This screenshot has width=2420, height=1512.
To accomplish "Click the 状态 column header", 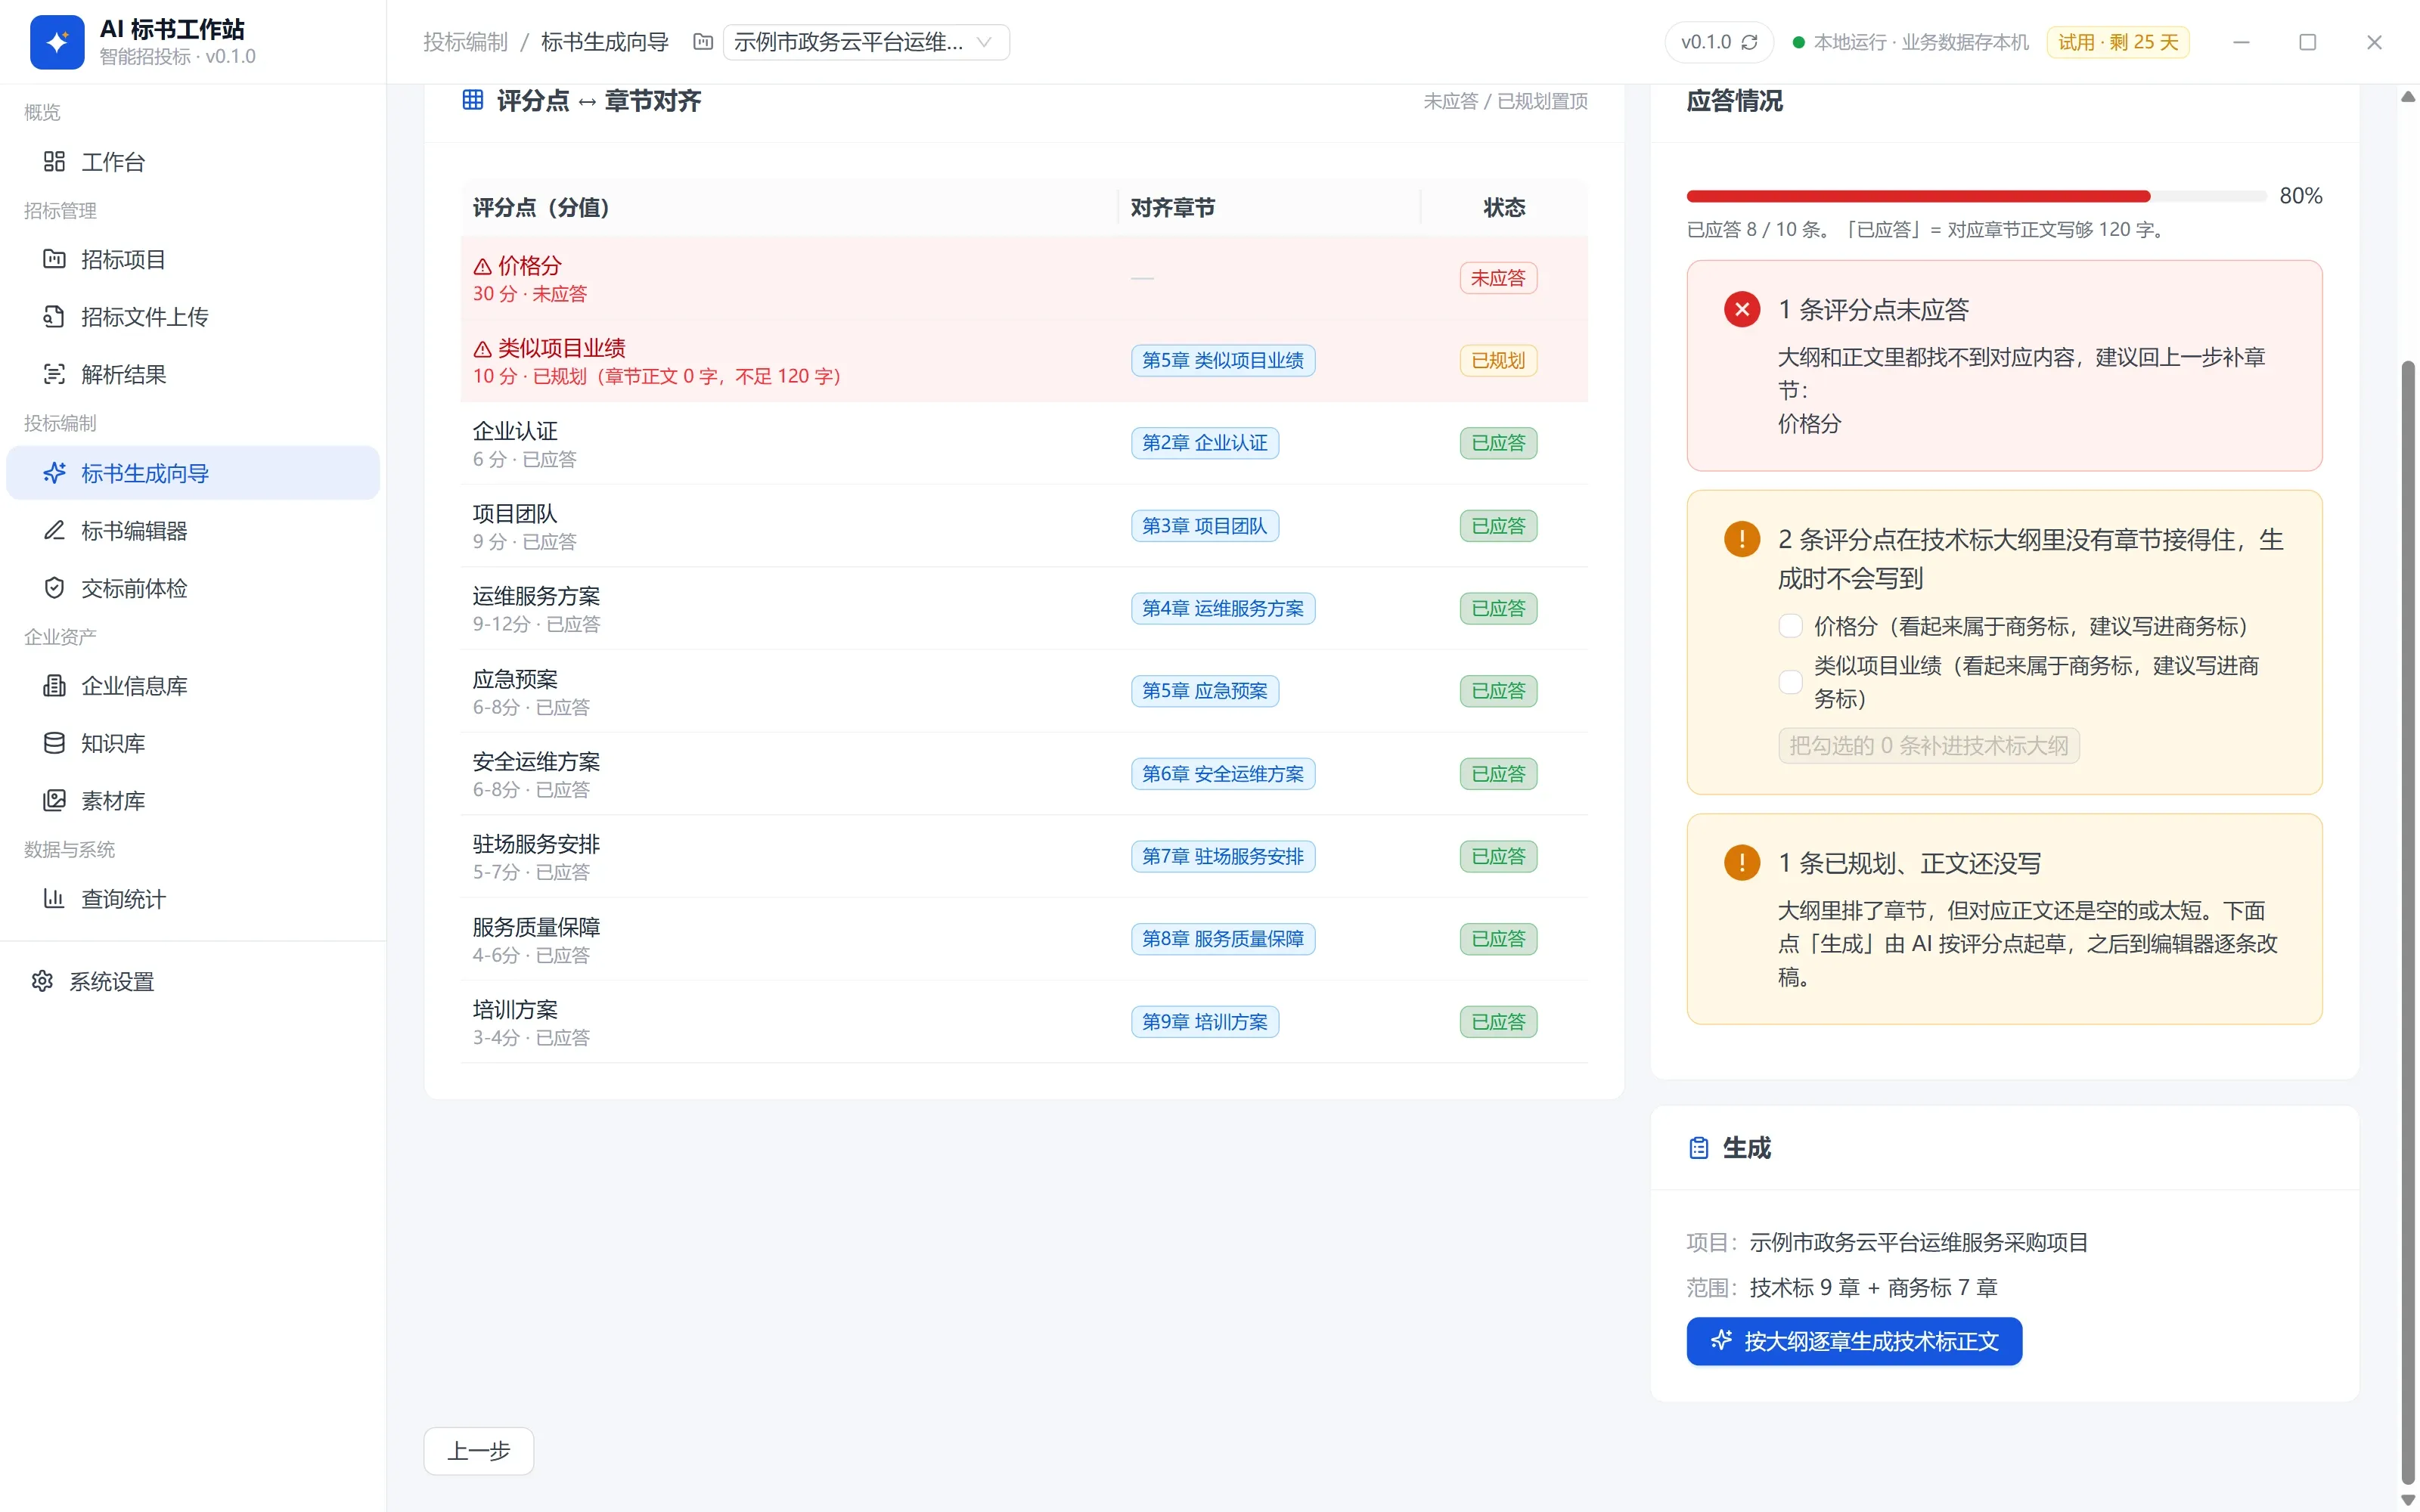I will pos(1504,208).
